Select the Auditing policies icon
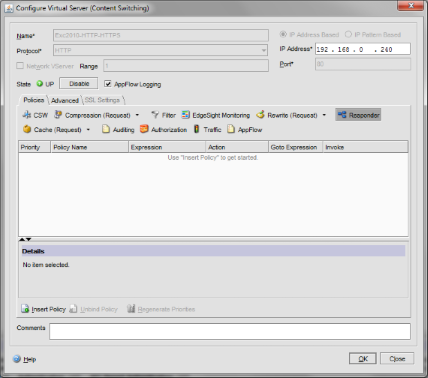This screenshot has height=378, width=428. pos(106,129)
